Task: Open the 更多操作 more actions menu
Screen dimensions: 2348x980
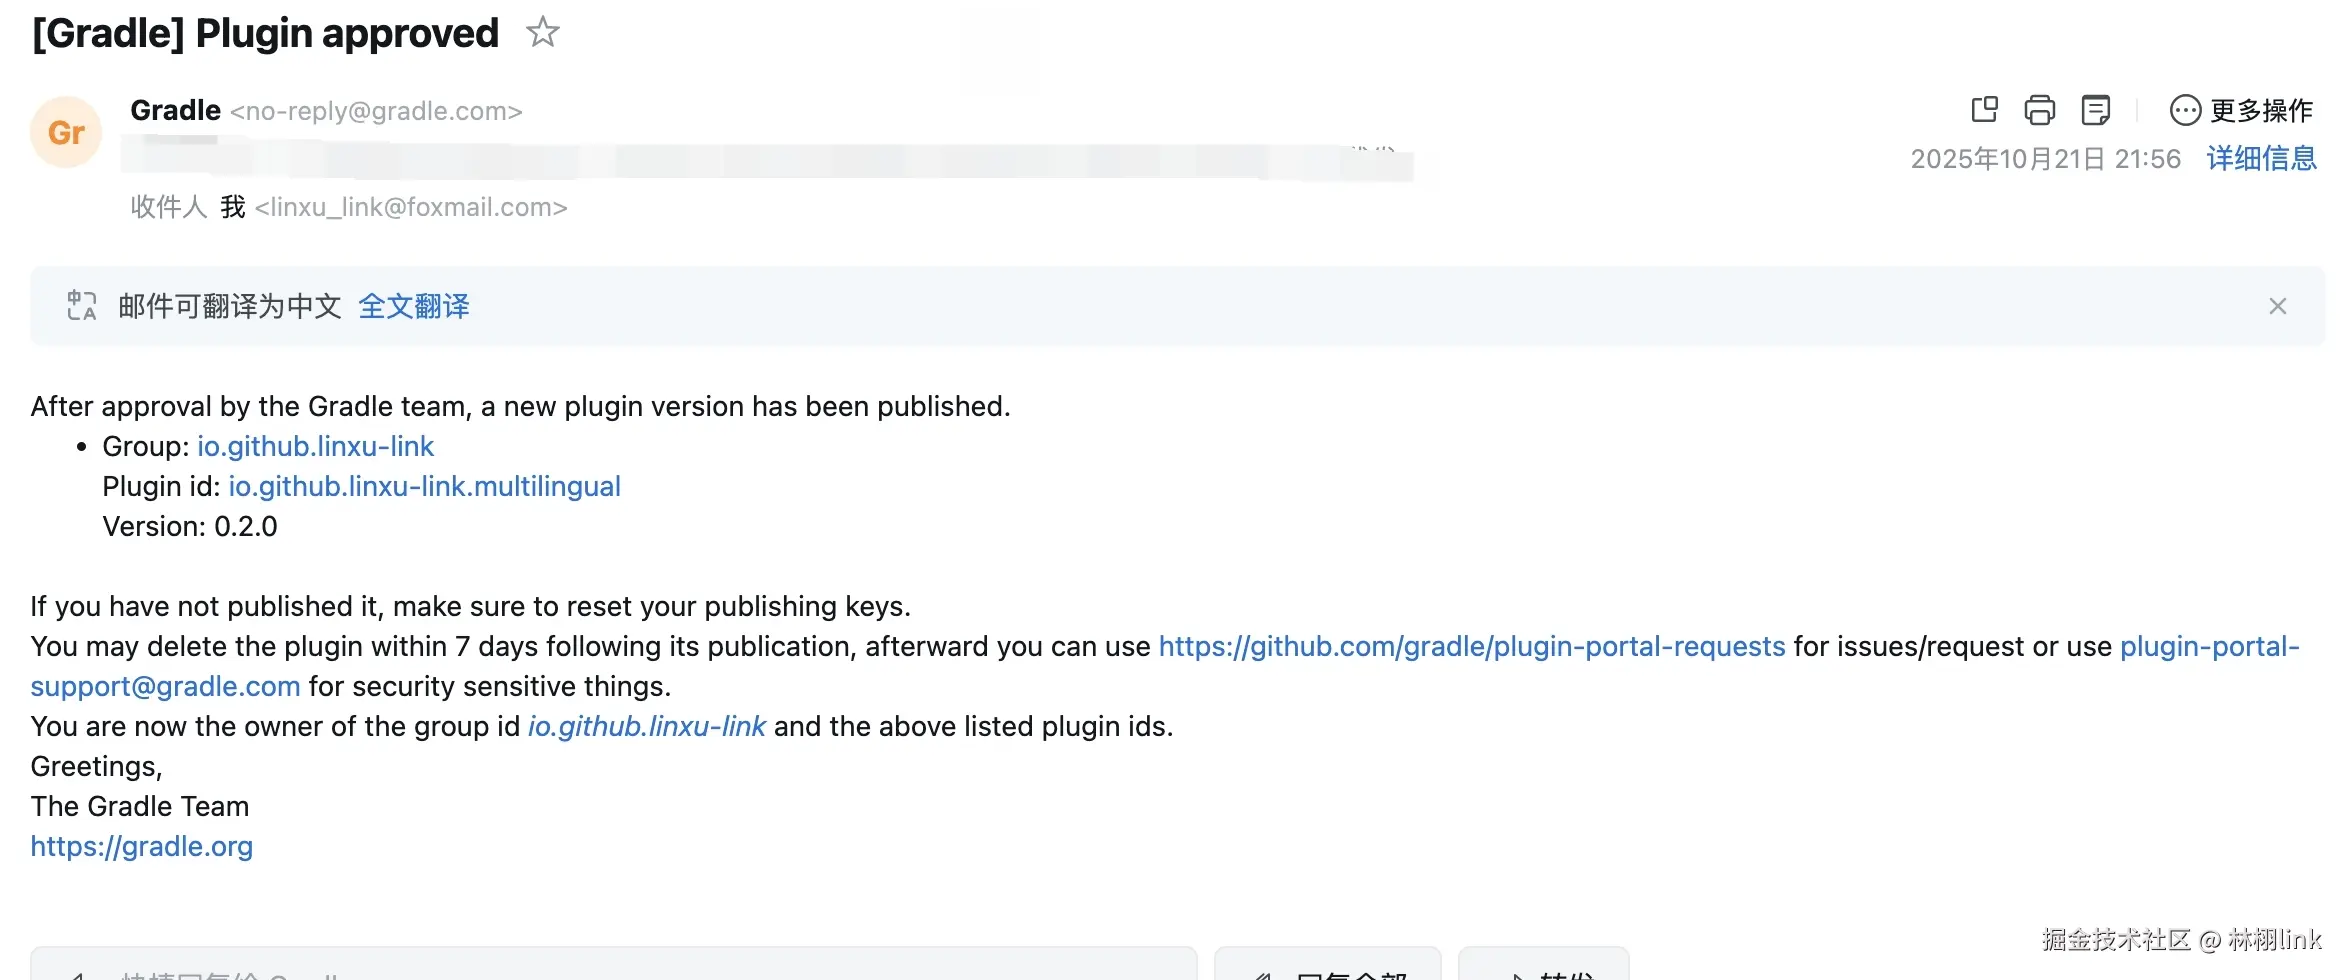Action: pos(2241,110)
